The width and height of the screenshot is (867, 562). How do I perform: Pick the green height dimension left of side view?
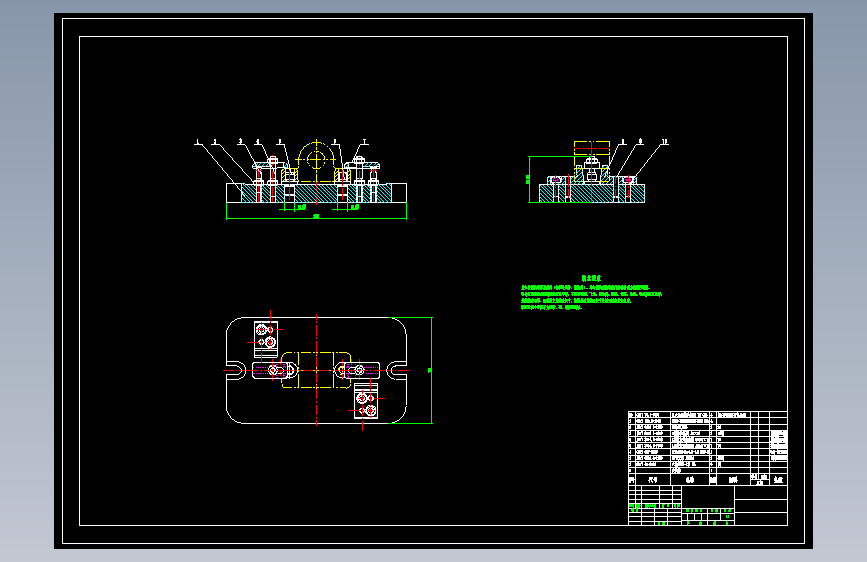point(528,179)
